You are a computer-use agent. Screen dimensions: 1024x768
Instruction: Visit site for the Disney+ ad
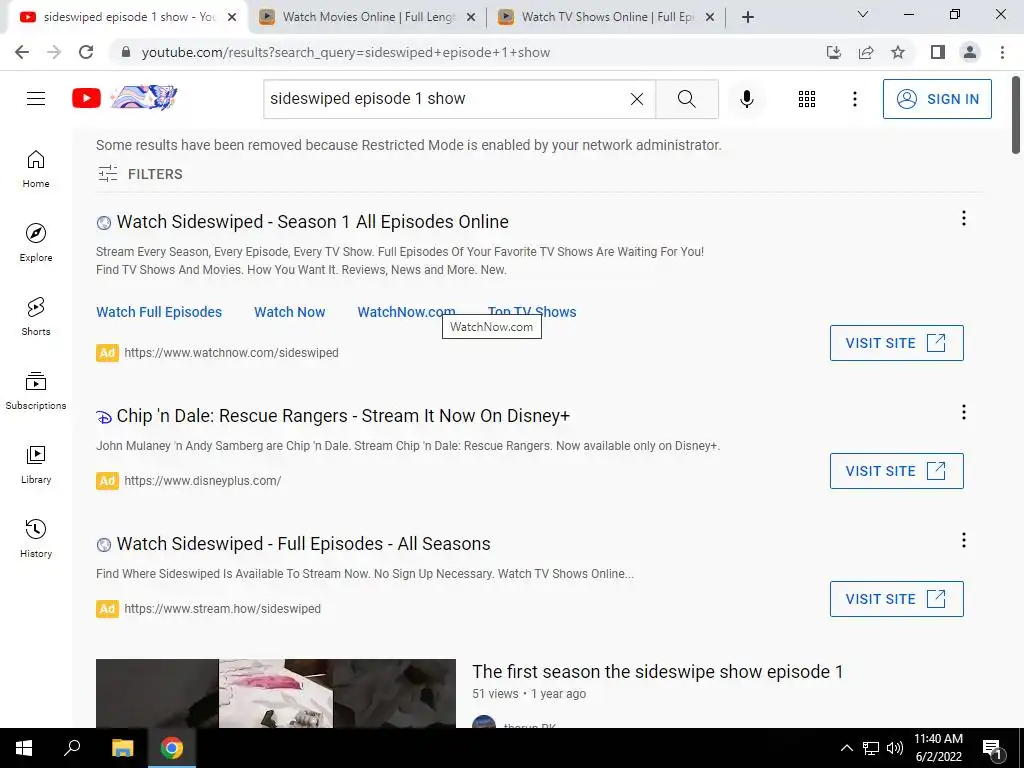pos(896,471)
